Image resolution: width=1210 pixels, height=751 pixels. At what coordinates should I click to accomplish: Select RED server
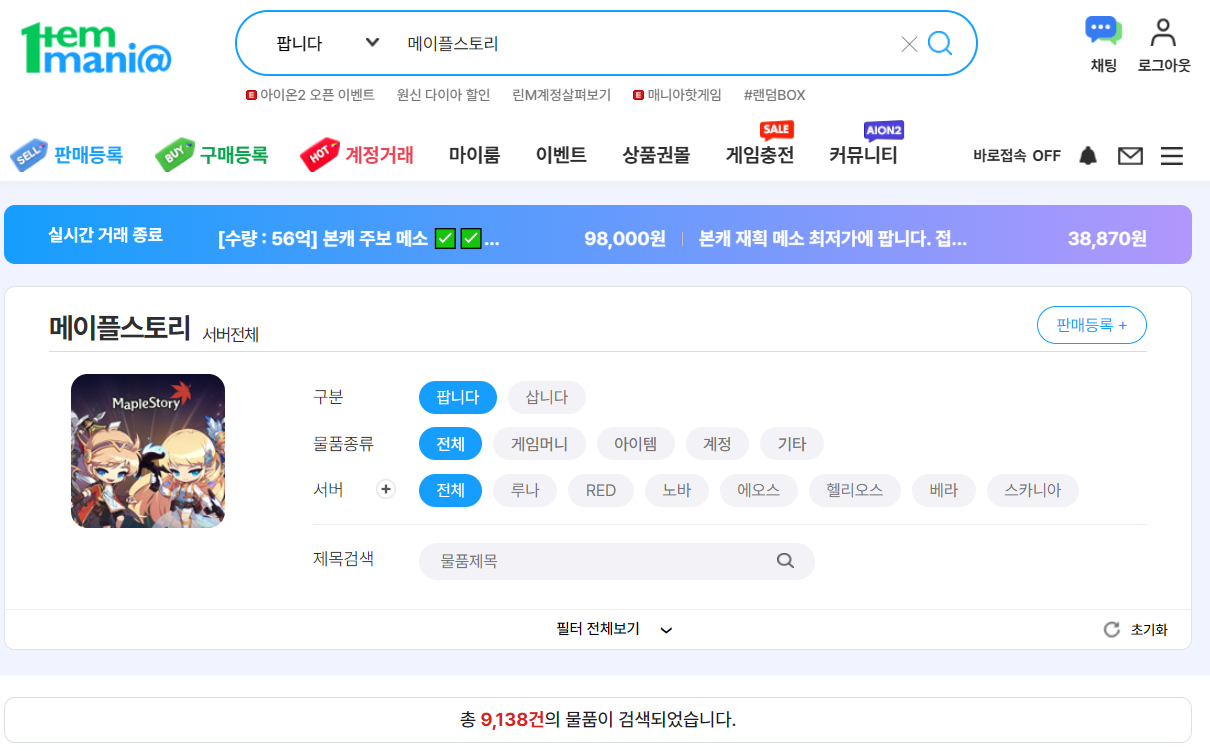(x=601, y=491)
